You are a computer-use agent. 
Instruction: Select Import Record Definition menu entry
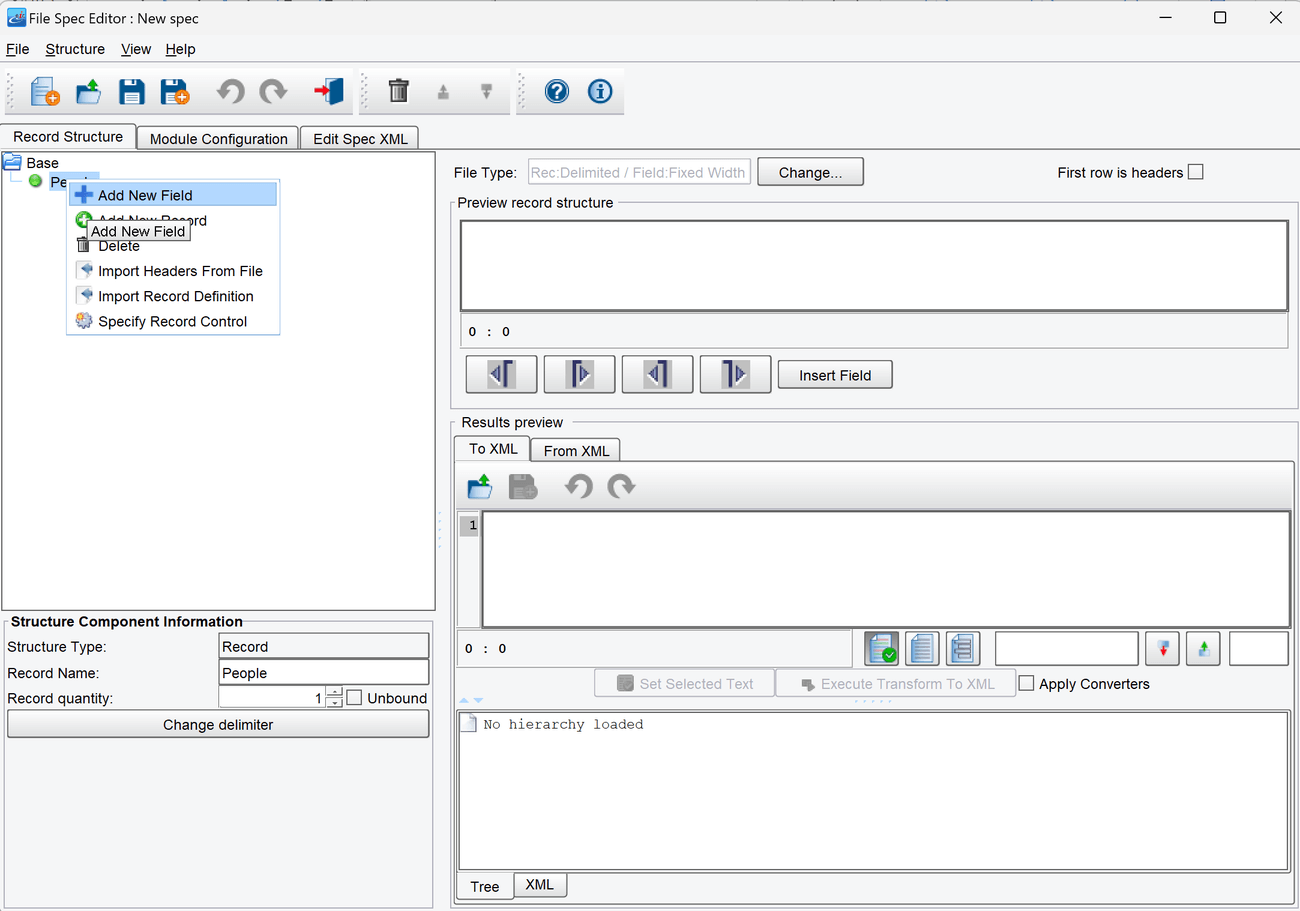tap(172, 296)
